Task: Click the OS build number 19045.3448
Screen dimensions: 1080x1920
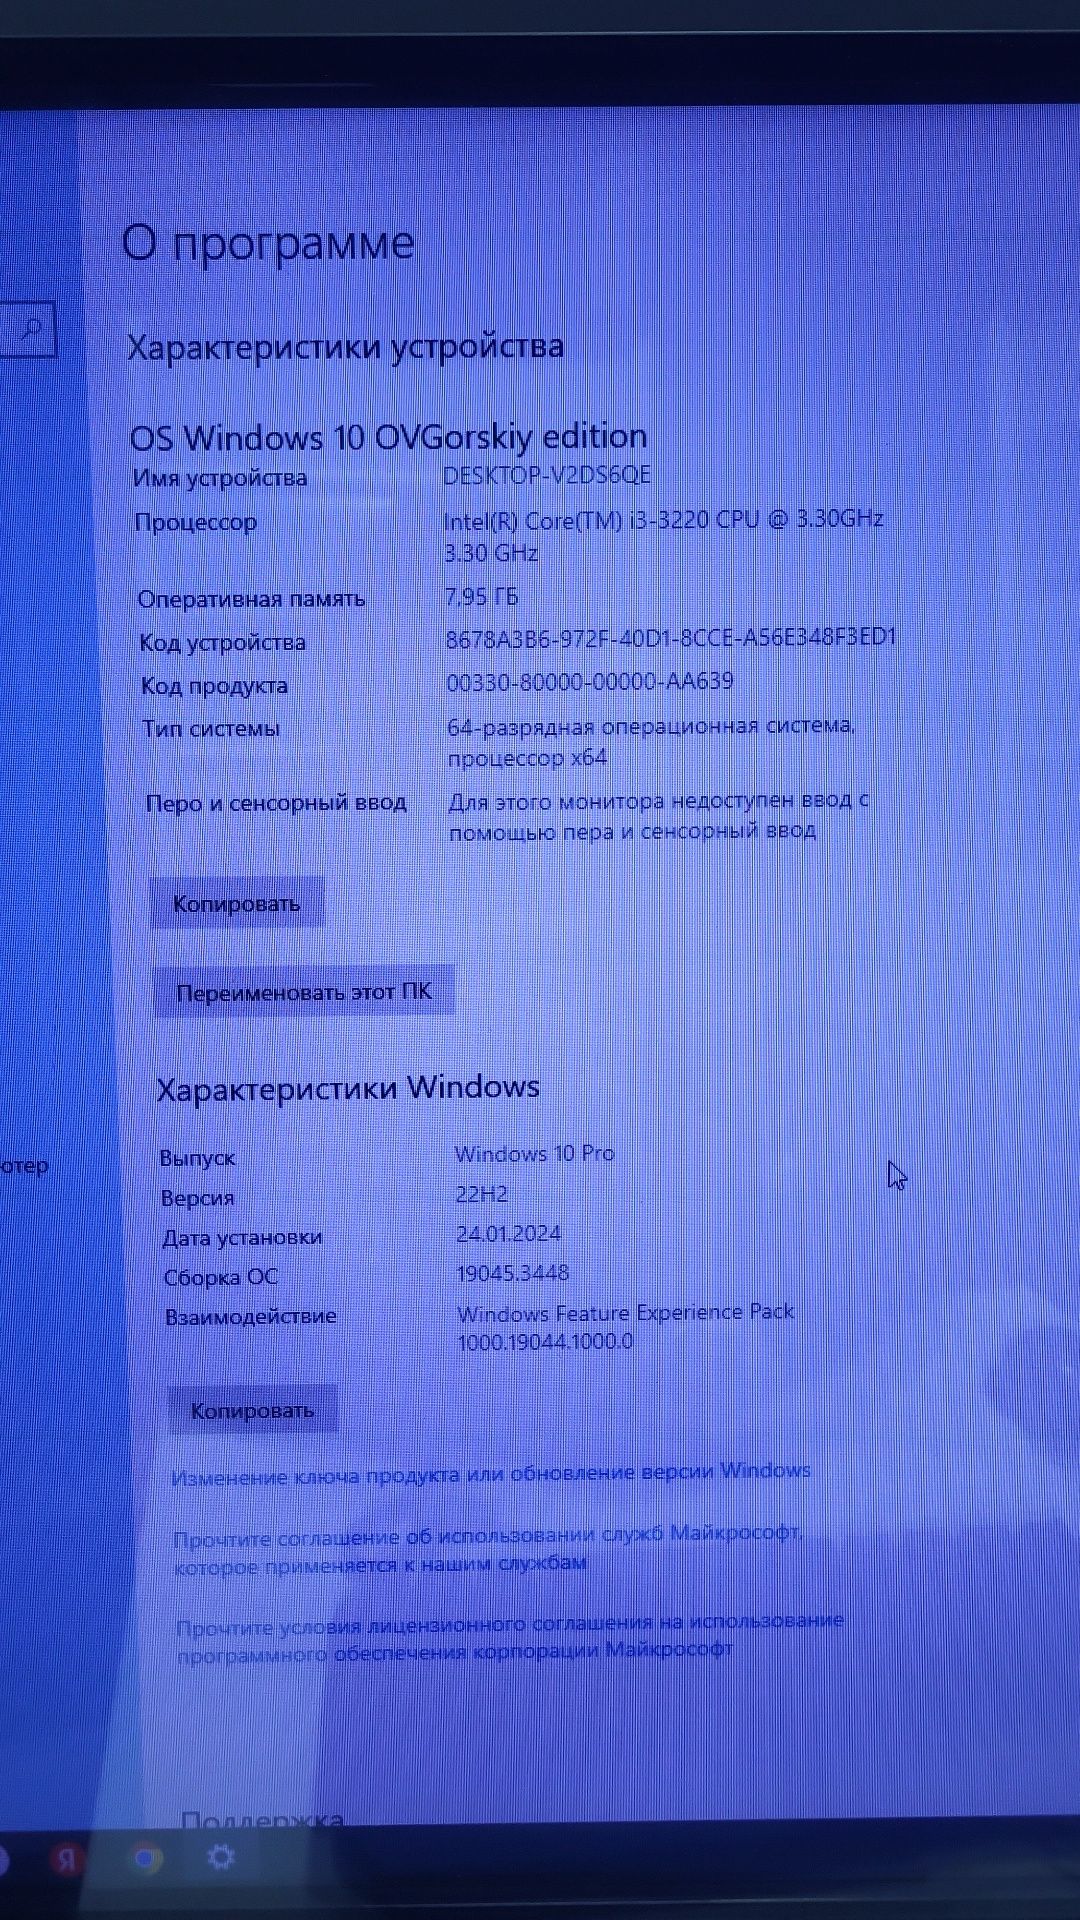Action: click(513, 1273)
